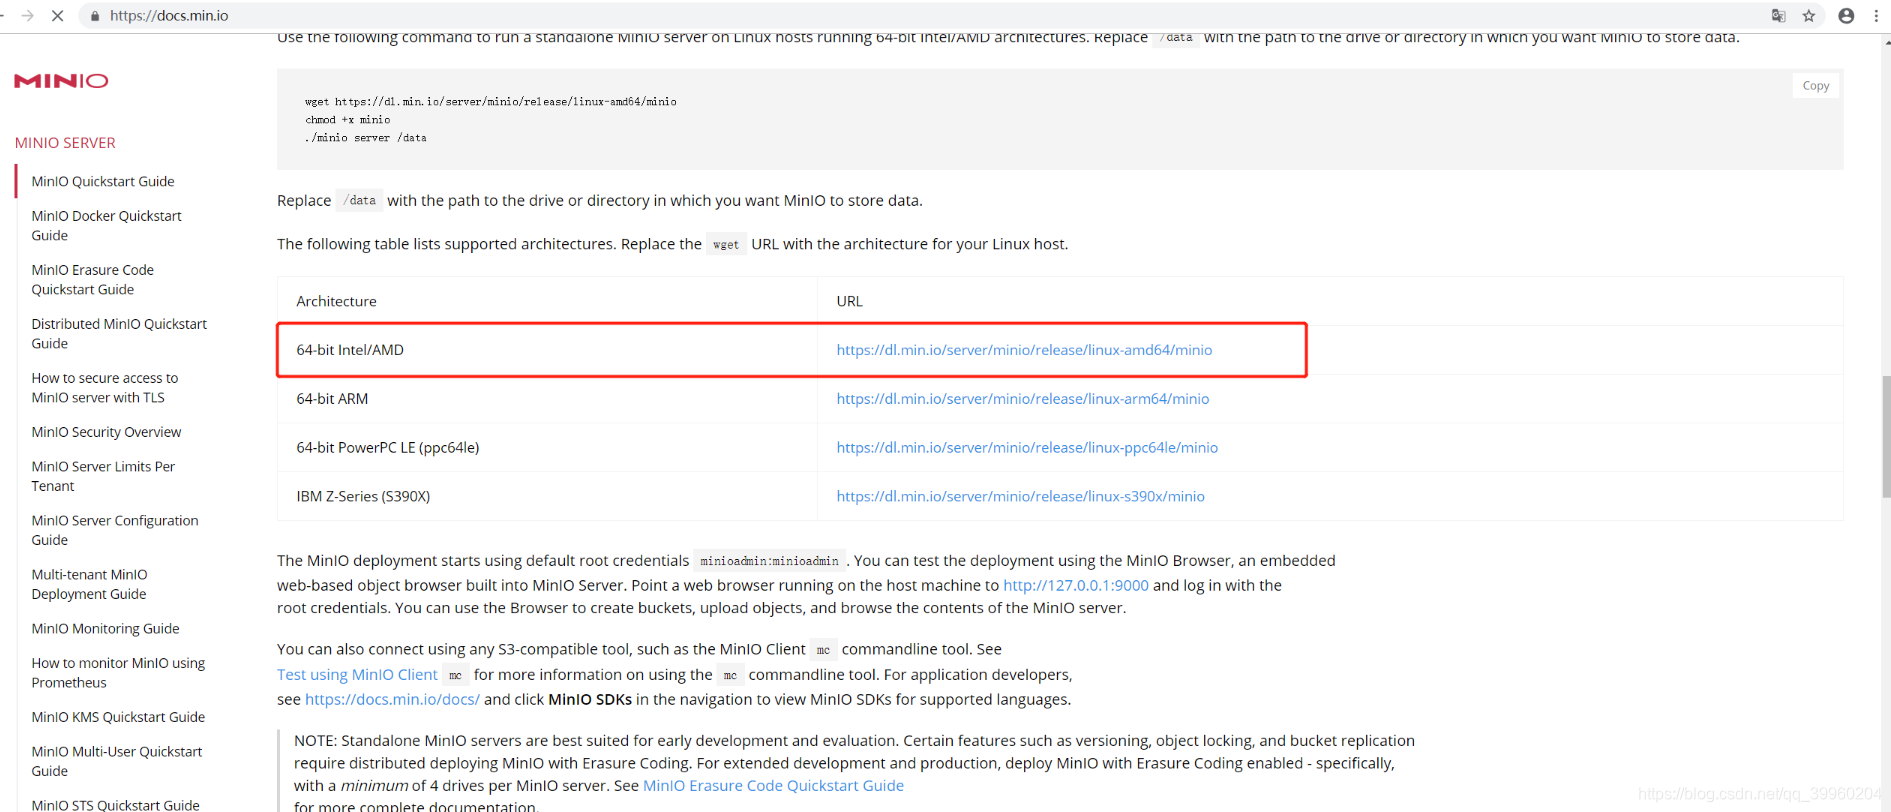Open MinIO Erasure Code Quickstart Guide sidebar item
Screen dimensions: 1891x812
93,279
